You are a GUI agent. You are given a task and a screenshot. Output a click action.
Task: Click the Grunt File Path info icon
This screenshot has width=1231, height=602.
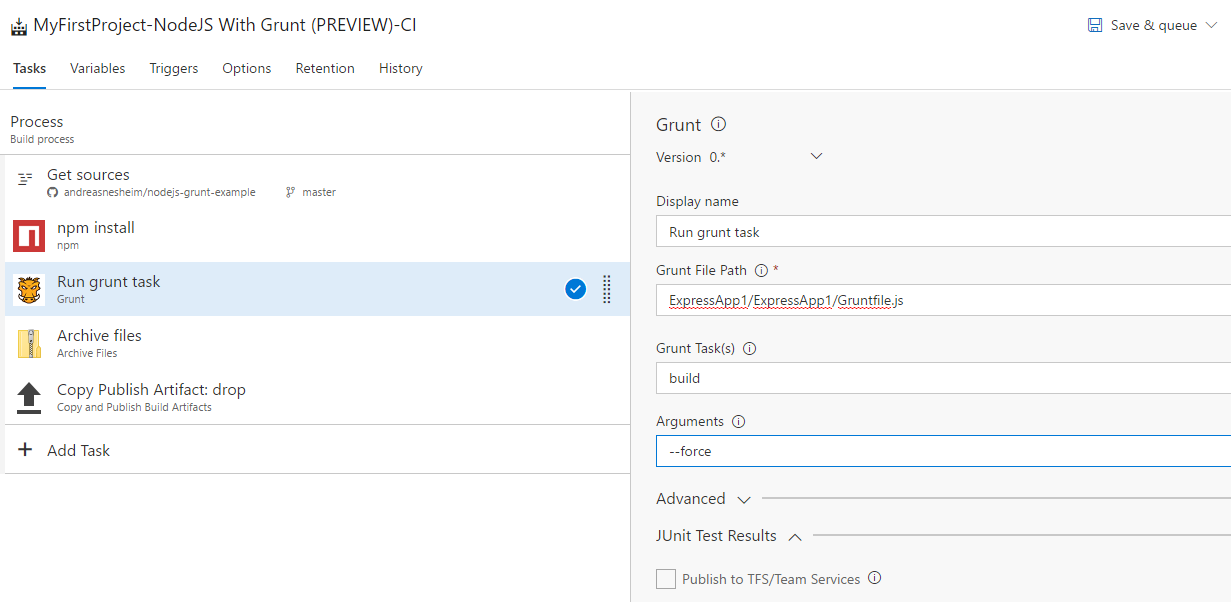click(761, 270)
